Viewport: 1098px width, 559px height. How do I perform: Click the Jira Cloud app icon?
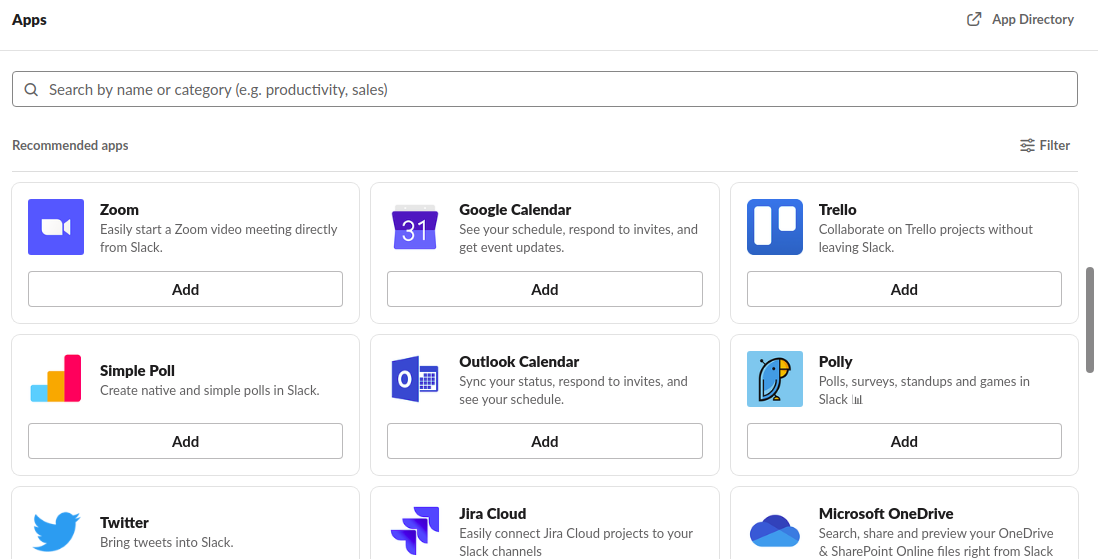415,531
